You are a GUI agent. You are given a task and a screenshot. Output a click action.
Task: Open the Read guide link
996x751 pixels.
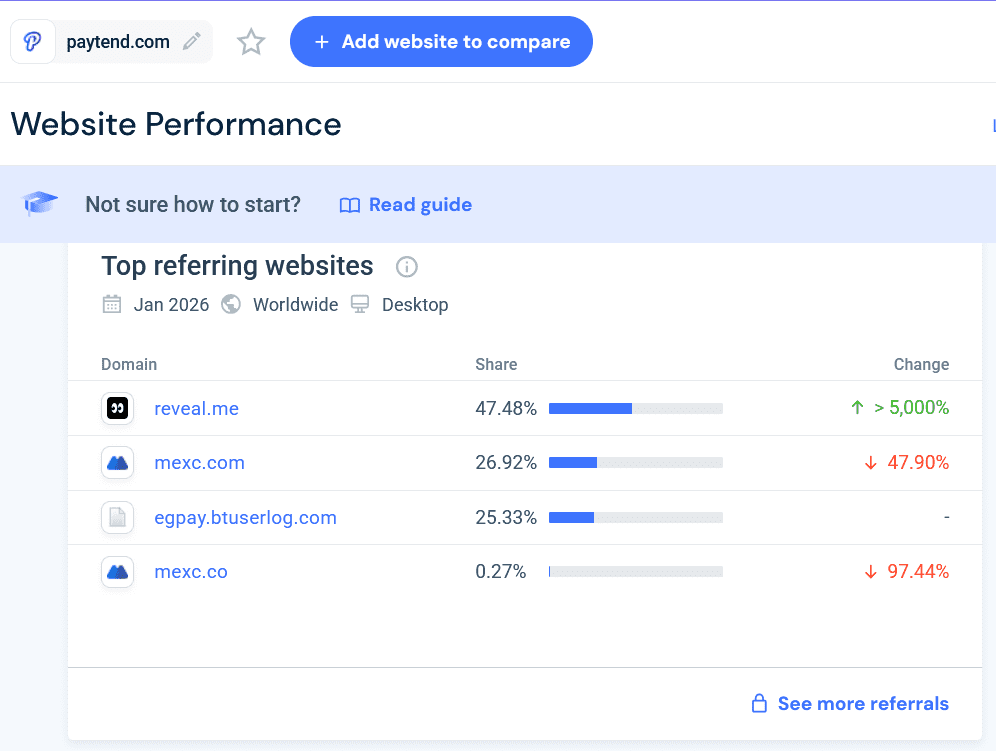(420, 204)
